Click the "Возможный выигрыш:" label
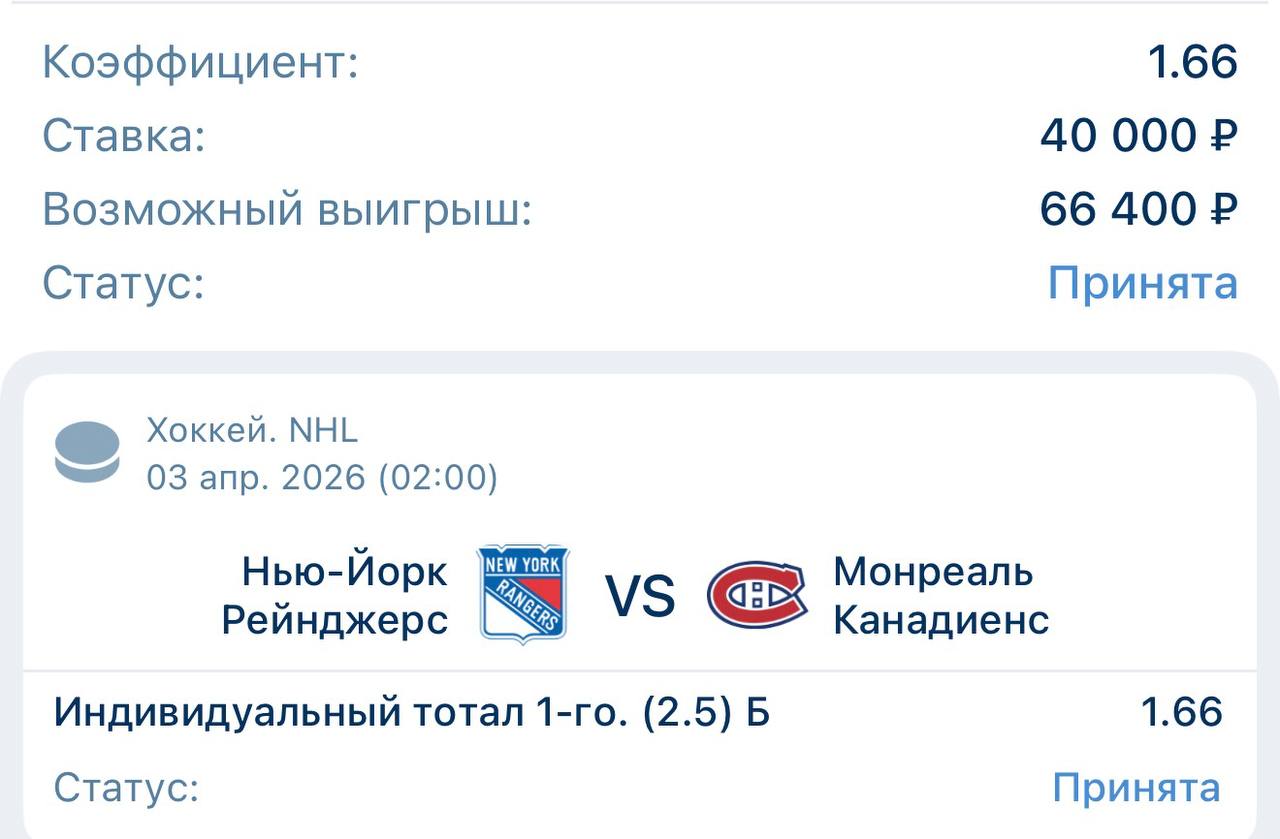Viewport: 1280px width, 839px height. [287, 209]
